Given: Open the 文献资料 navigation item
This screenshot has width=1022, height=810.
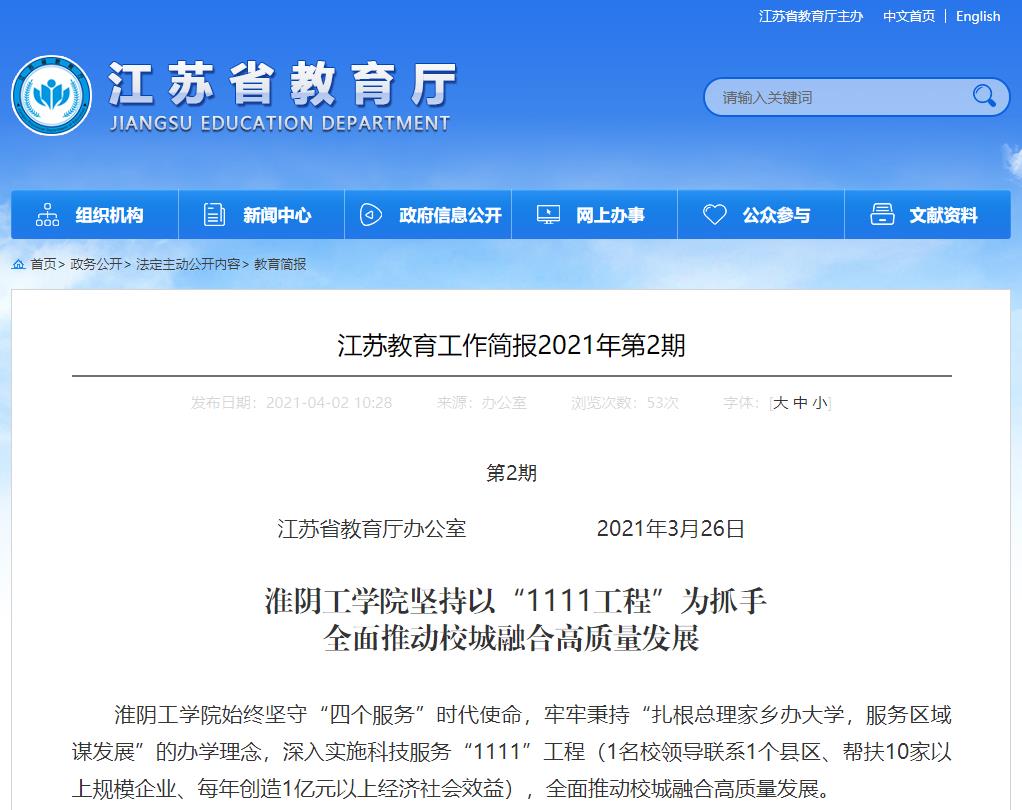Looking at the screenshot, I should (943, 215).
